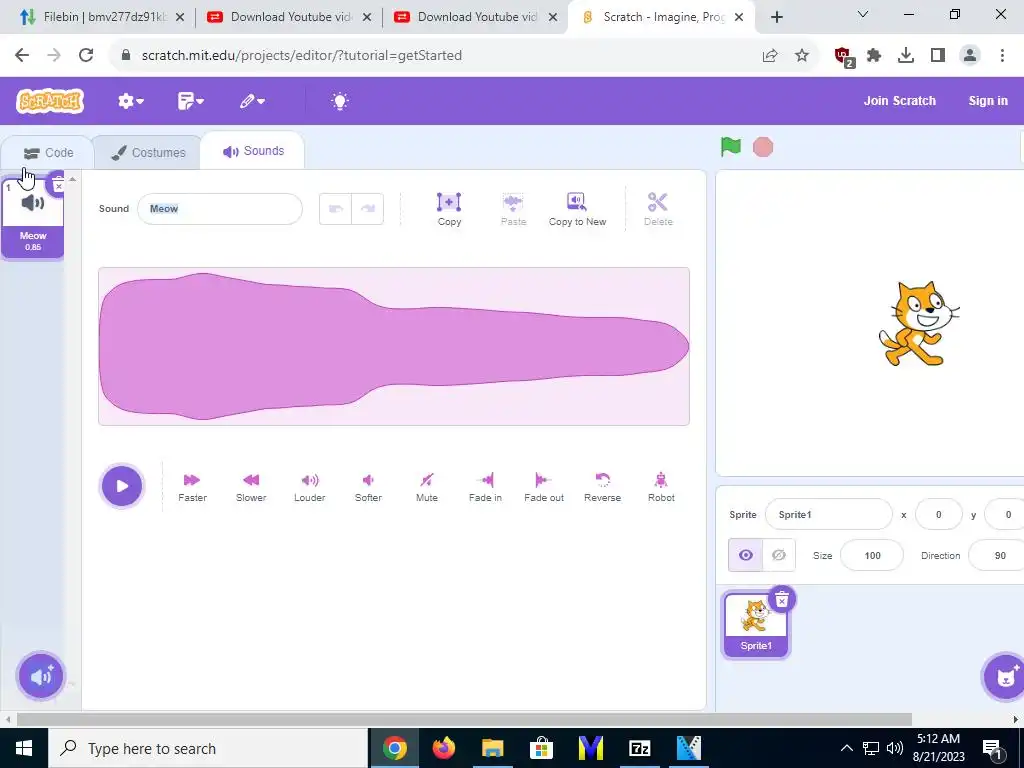Open the File menu dropdown
The width and height of the screenshot is (1024, 768).
tap(191, 101)
